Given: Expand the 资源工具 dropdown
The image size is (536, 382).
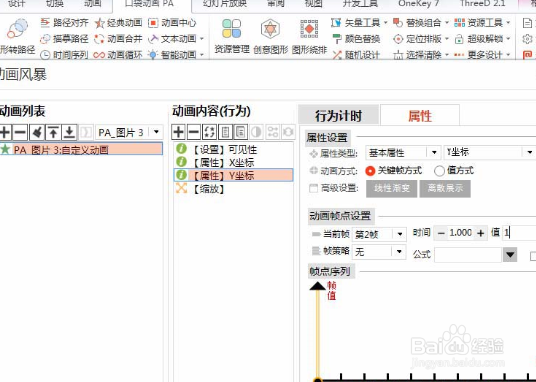Looking at the screenshot, I should point(508,23).
